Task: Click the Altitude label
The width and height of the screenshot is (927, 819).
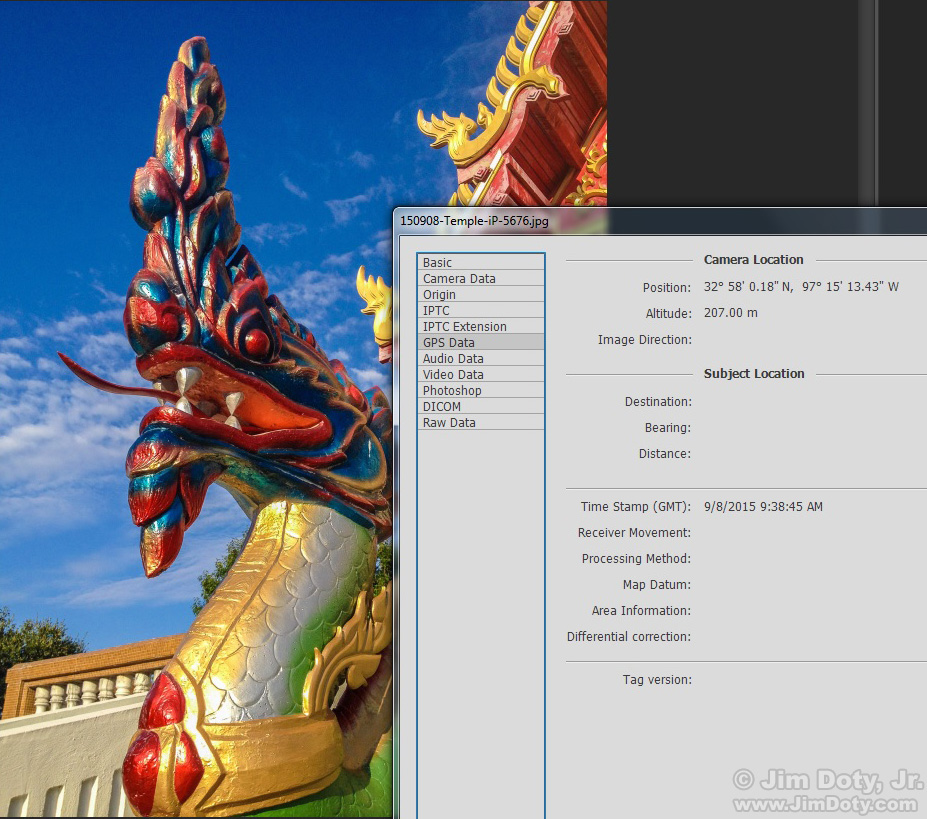Action: (x=668, y=313)
